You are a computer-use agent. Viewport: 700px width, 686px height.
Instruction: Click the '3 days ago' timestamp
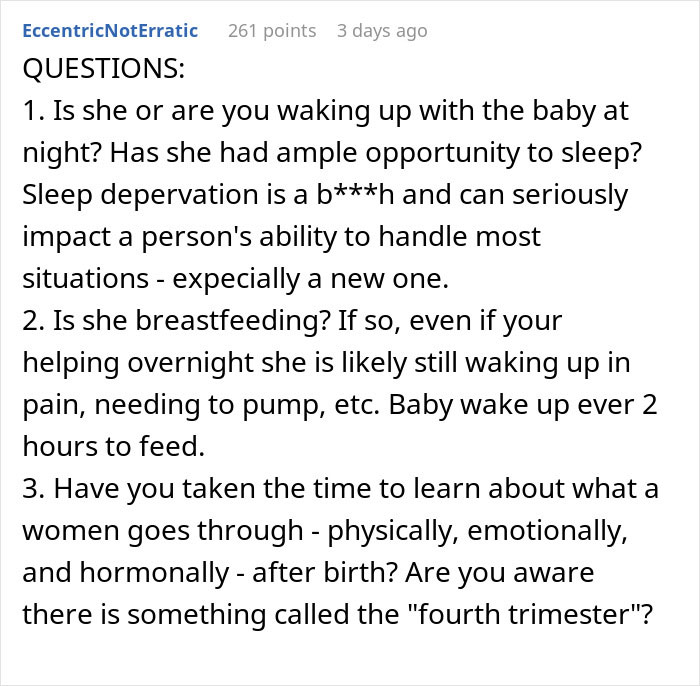pos(382,31)
